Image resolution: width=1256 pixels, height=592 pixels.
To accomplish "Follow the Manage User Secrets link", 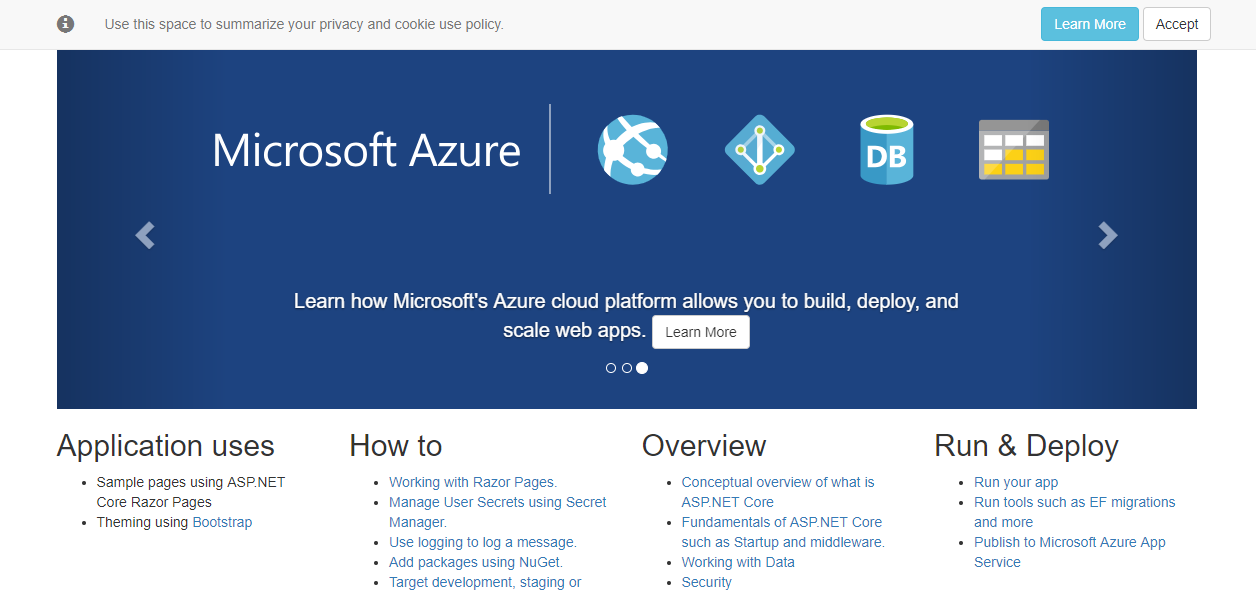I will 497,502.
